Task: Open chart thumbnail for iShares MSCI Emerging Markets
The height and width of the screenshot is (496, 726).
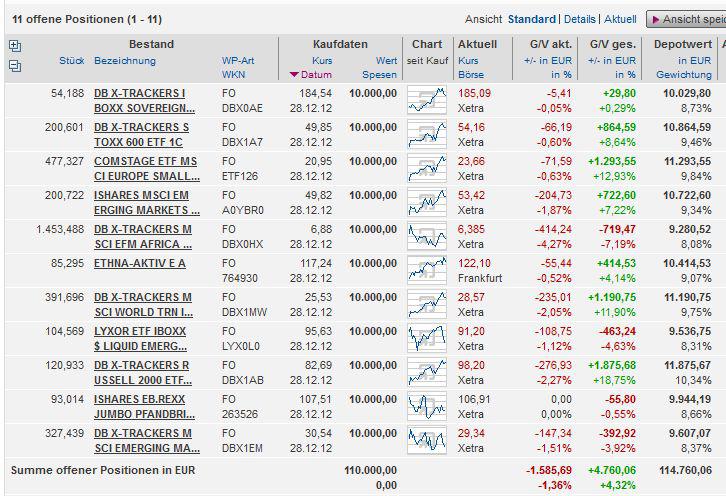Action: click(x=427, y=202)
